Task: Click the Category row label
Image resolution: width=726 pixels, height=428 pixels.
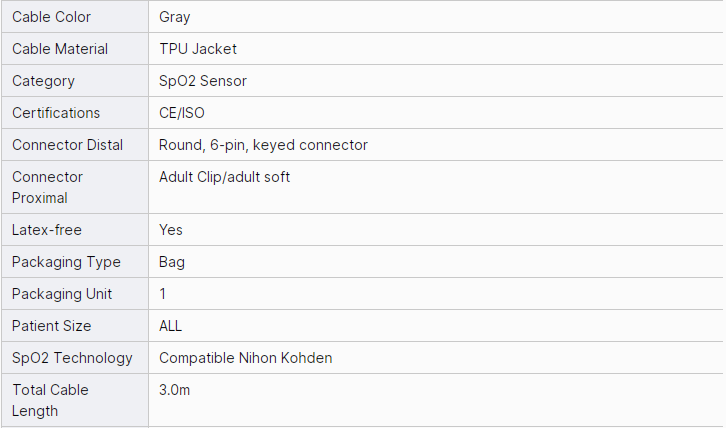Action: pos(43,81)
